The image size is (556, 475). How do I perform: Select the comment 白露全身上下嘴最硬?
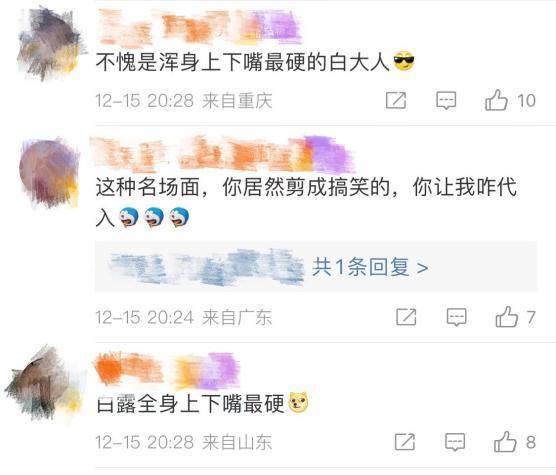(x=190, y=403)
